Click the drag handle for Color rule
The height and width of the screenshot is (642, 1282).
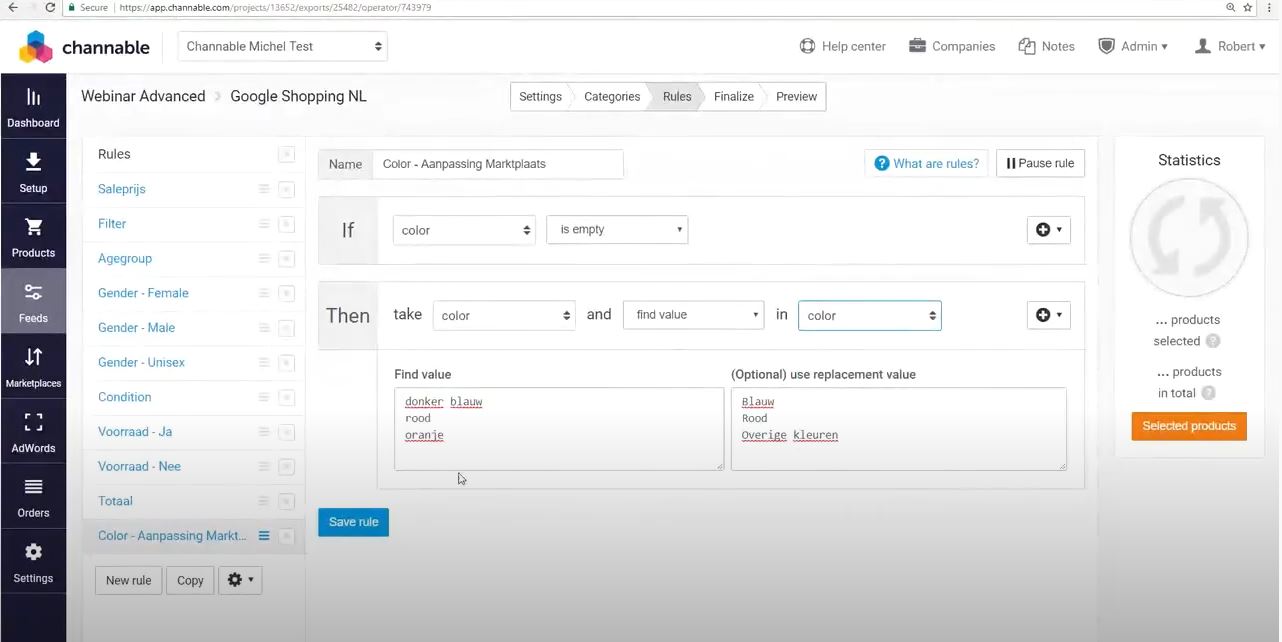264,536
